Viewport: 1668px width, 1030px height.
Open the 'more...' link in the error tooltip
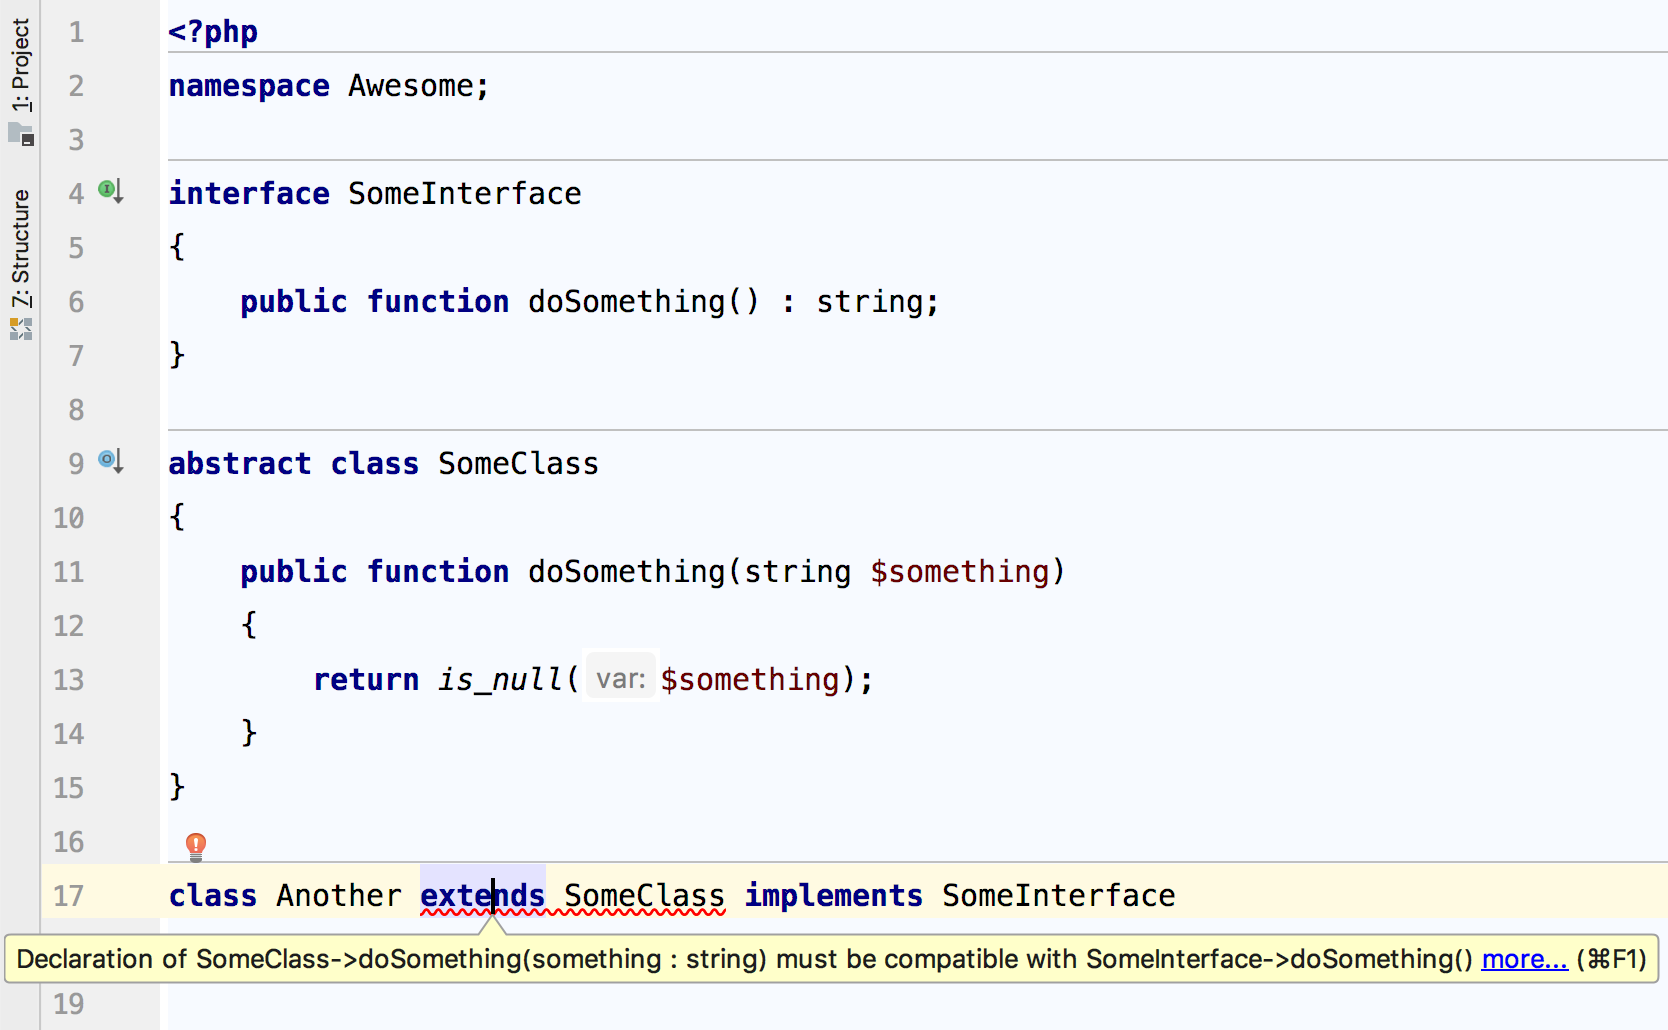[1524, 959]
